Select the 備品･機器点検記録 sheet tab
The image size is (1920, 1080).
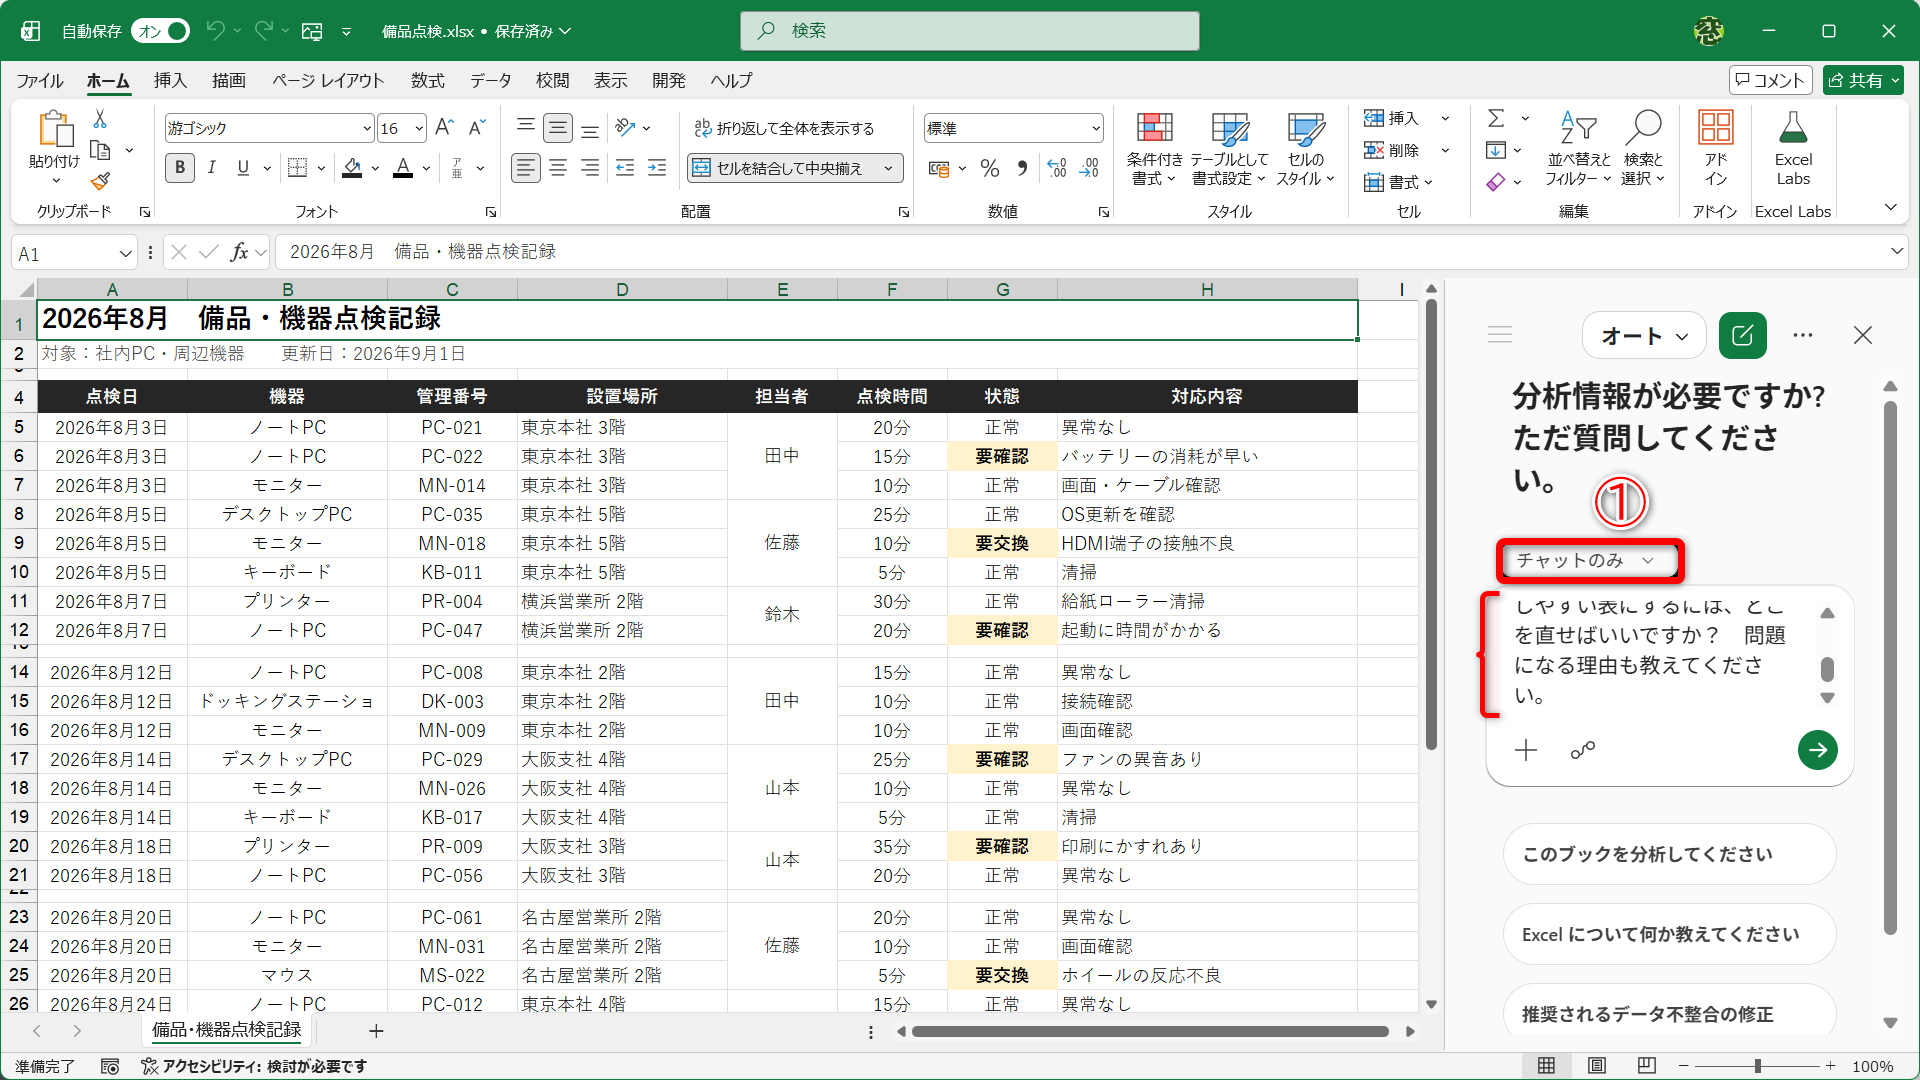click(226, 1030)
